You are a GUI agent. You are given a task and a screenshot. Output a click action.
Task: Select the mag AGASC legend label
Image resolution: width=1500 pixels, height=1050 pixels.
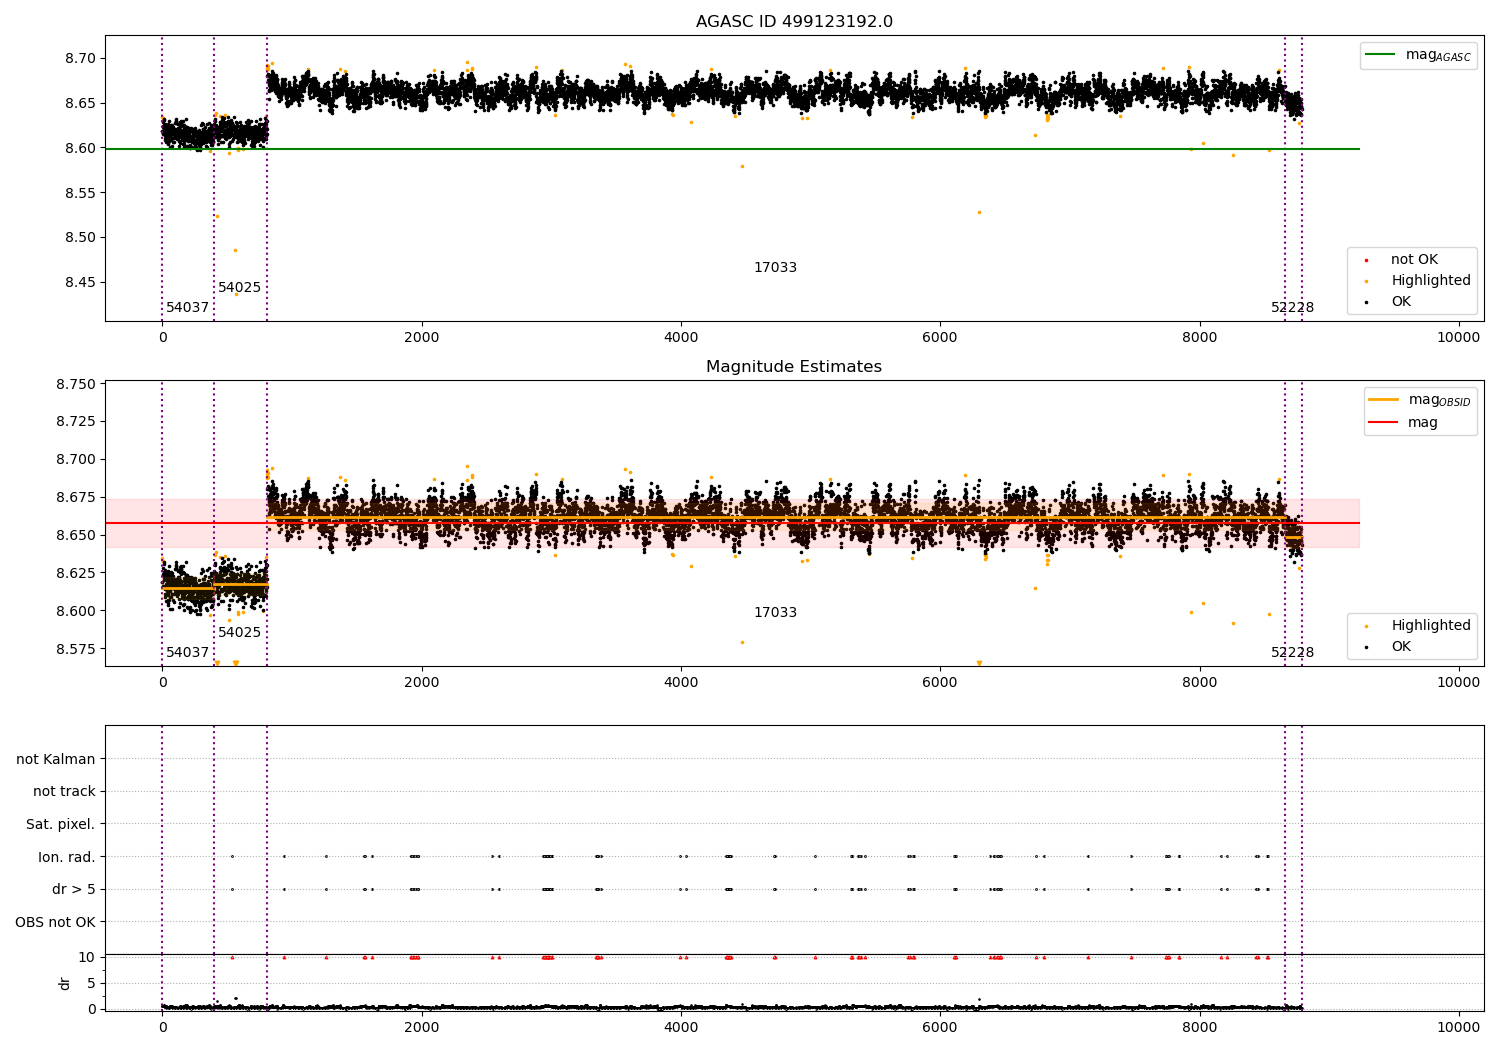point(1438,55)
